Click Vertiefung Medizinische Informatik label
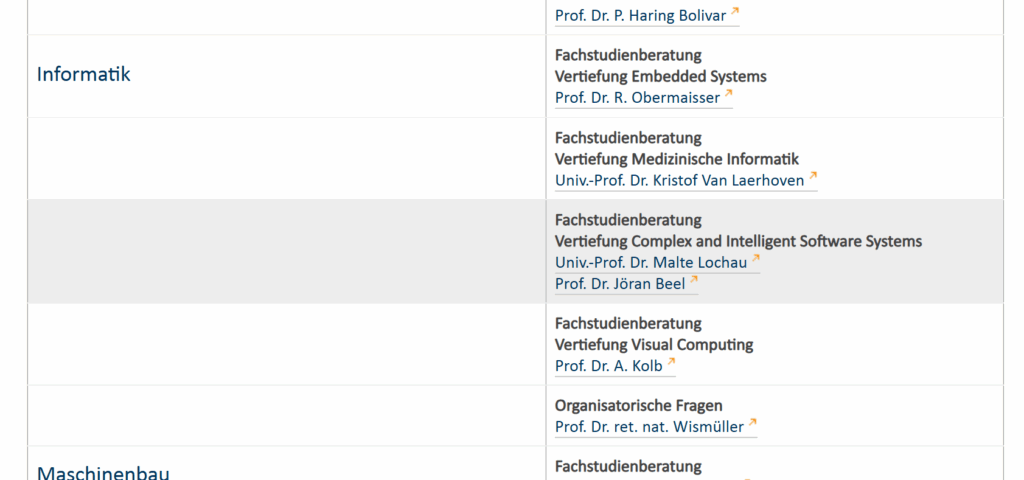This screenshot has width=1024, height=480. coord(677,159)
